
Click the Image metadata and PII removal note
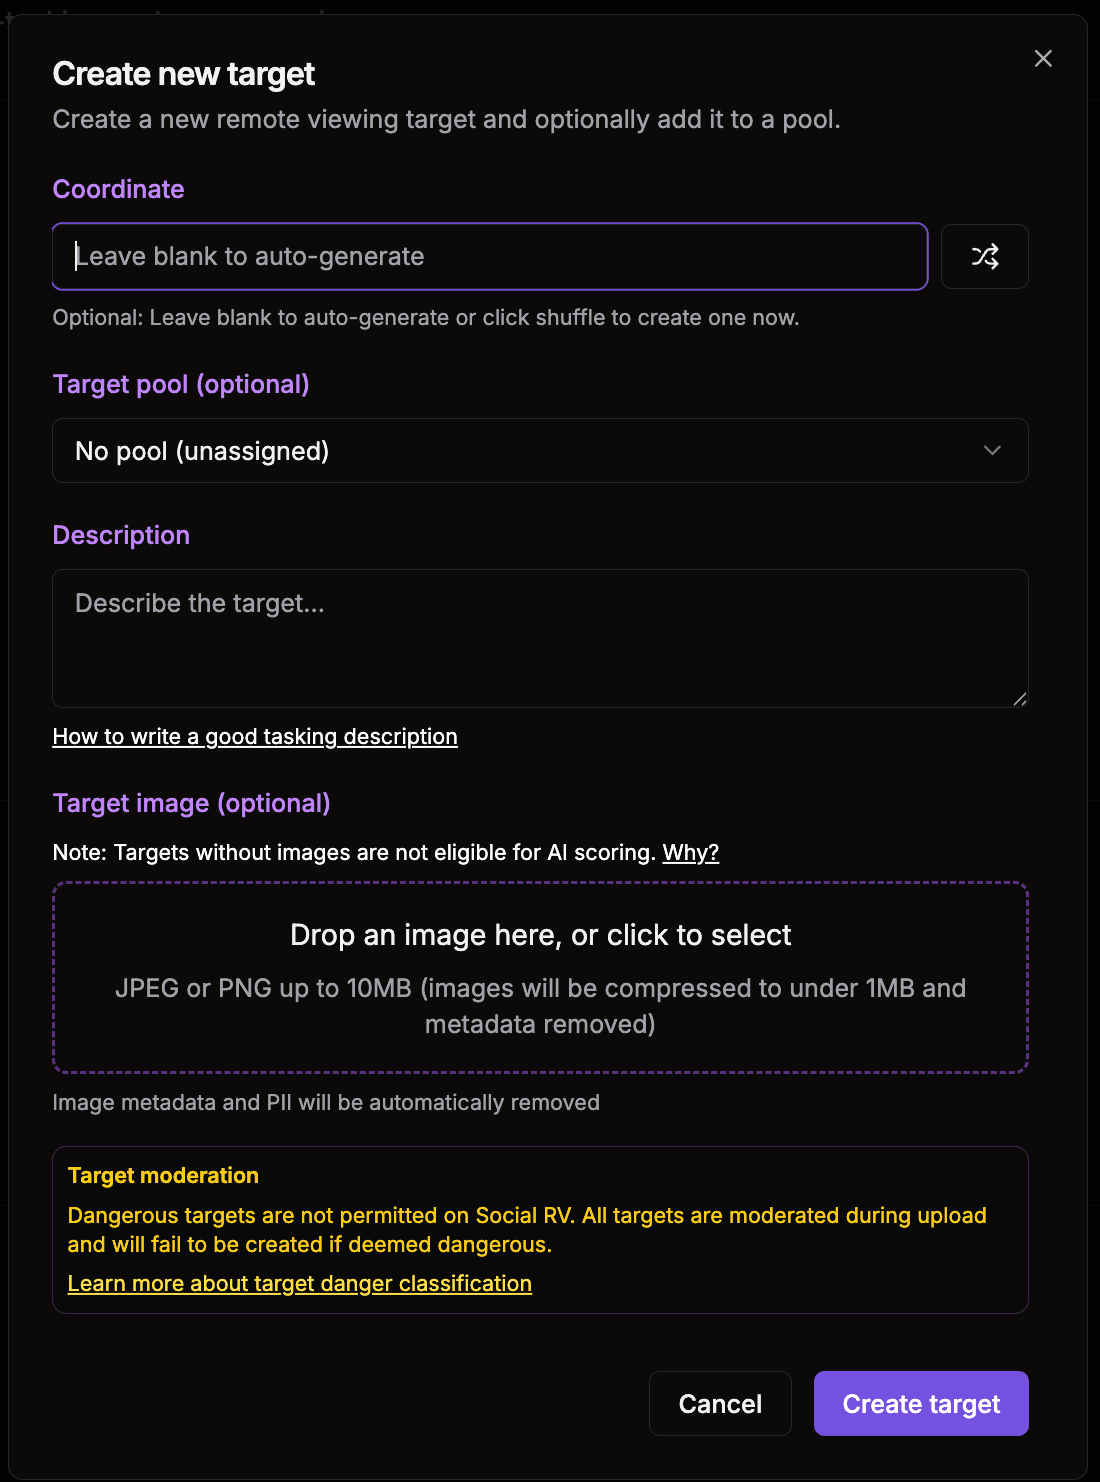pos(326,1103)
